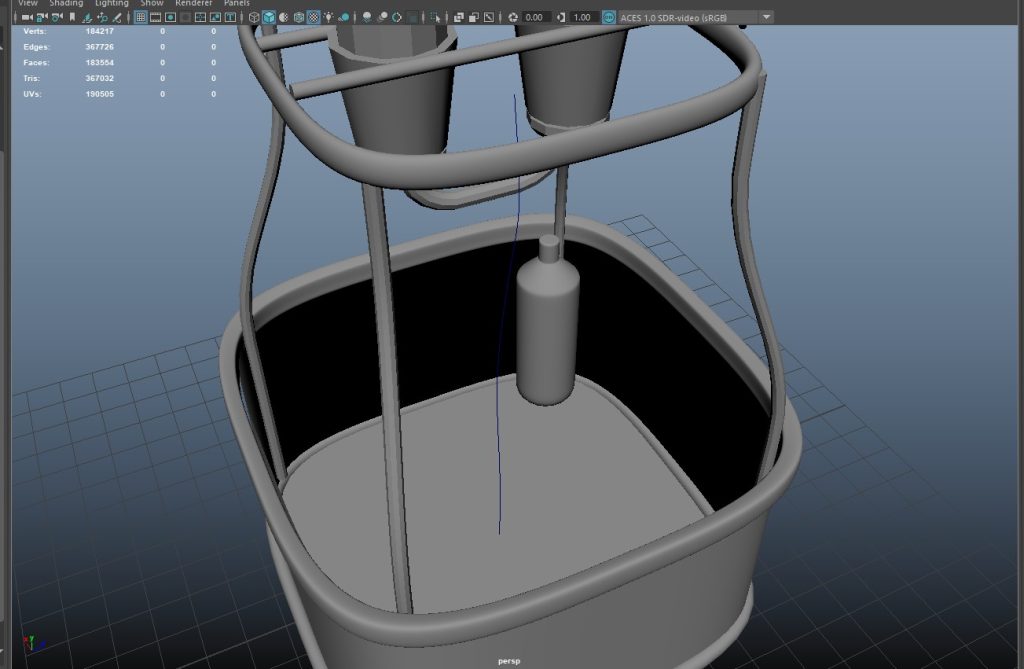Click the Isolate Select icon
This screenshot has height=669, width=1024.
tap(436, 18)
